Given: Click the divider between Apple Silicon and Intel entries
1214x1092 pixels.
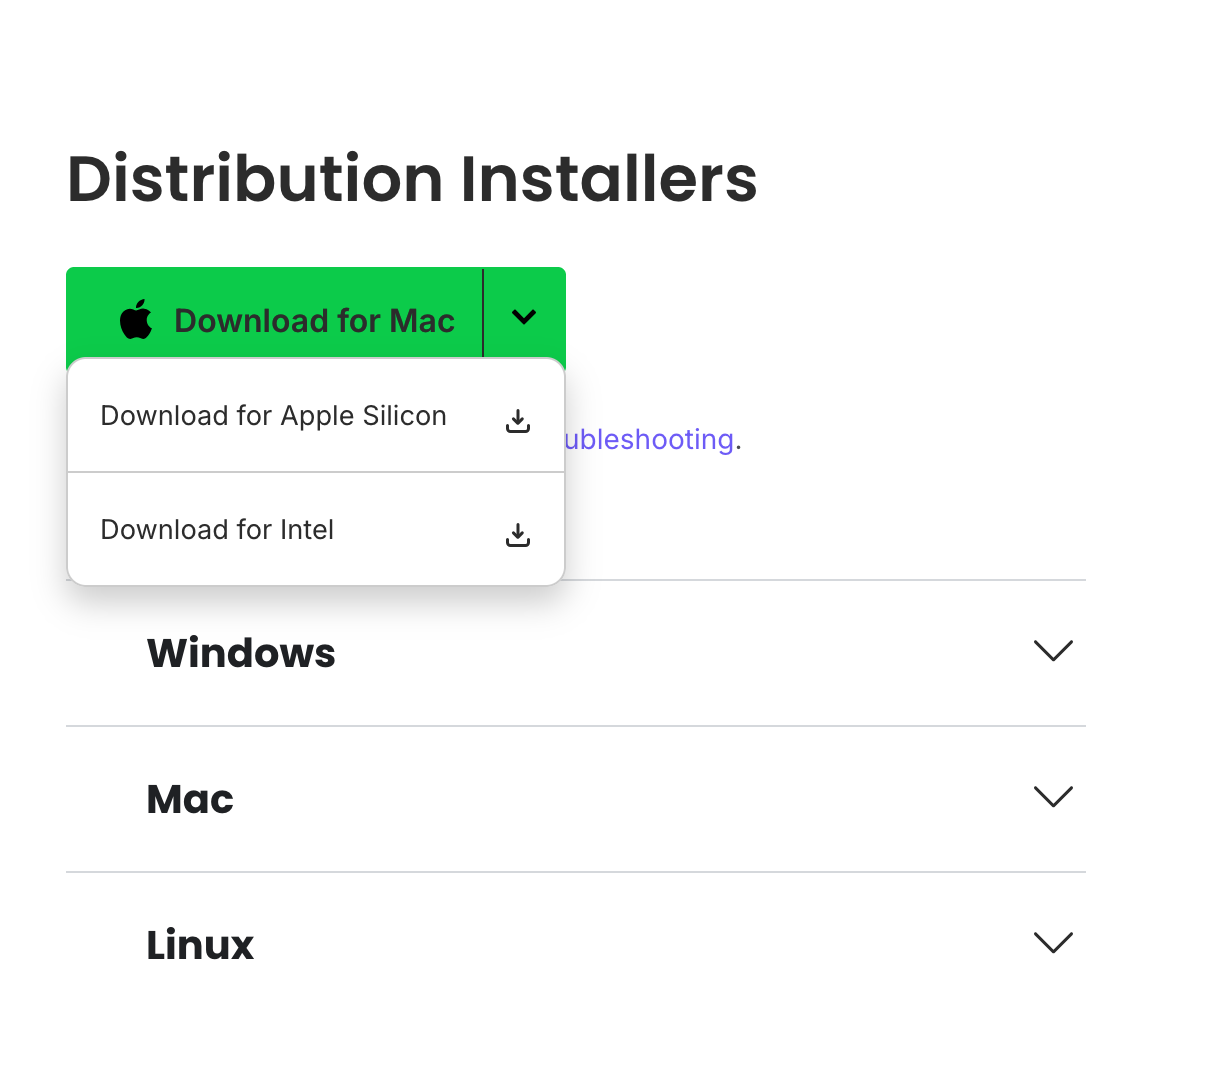Looking at the screenshot, I should [316, 472].
